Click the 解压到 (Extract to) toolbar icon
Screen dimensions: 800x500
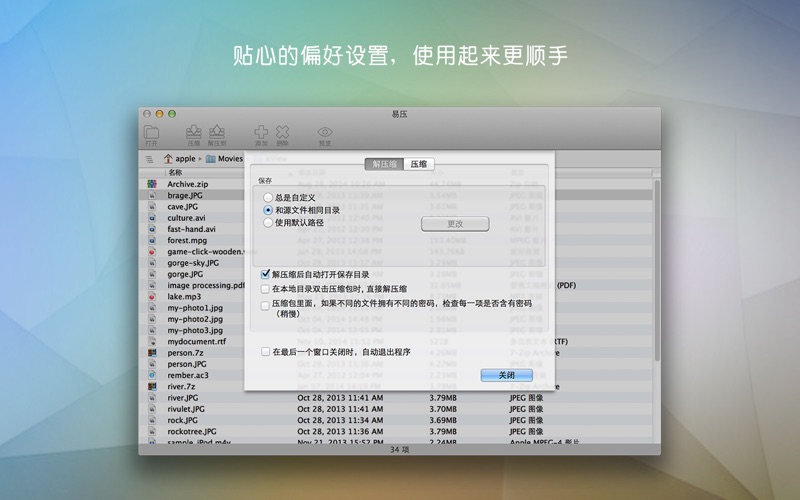click(216, 133)
